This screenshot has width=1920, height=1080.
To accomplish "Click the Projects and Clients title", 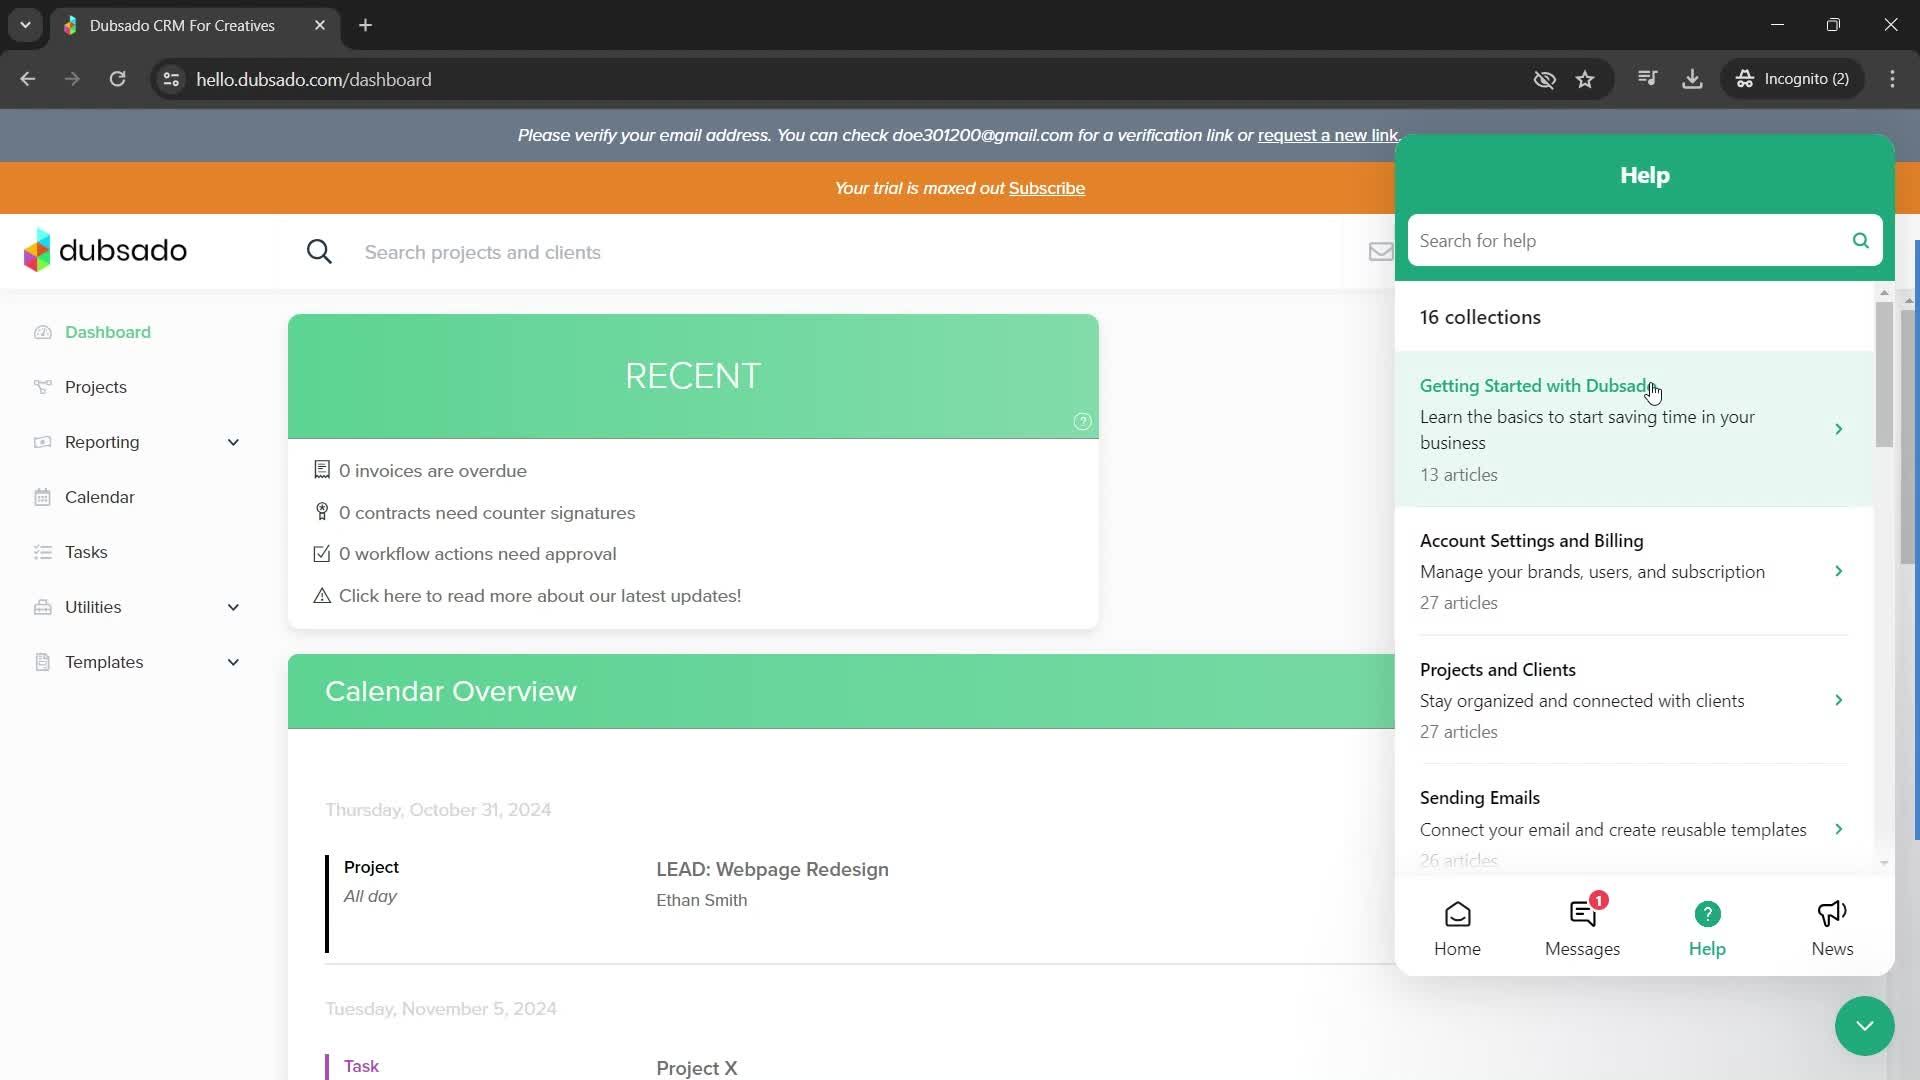I will tap(1497, 670).
